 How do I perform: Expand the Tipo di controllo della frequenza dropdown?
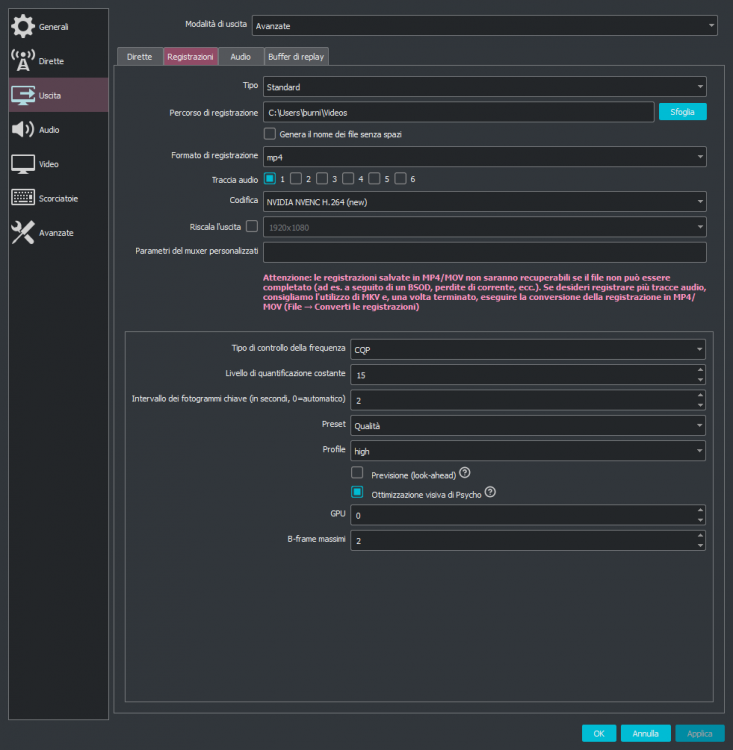point(528,350)
